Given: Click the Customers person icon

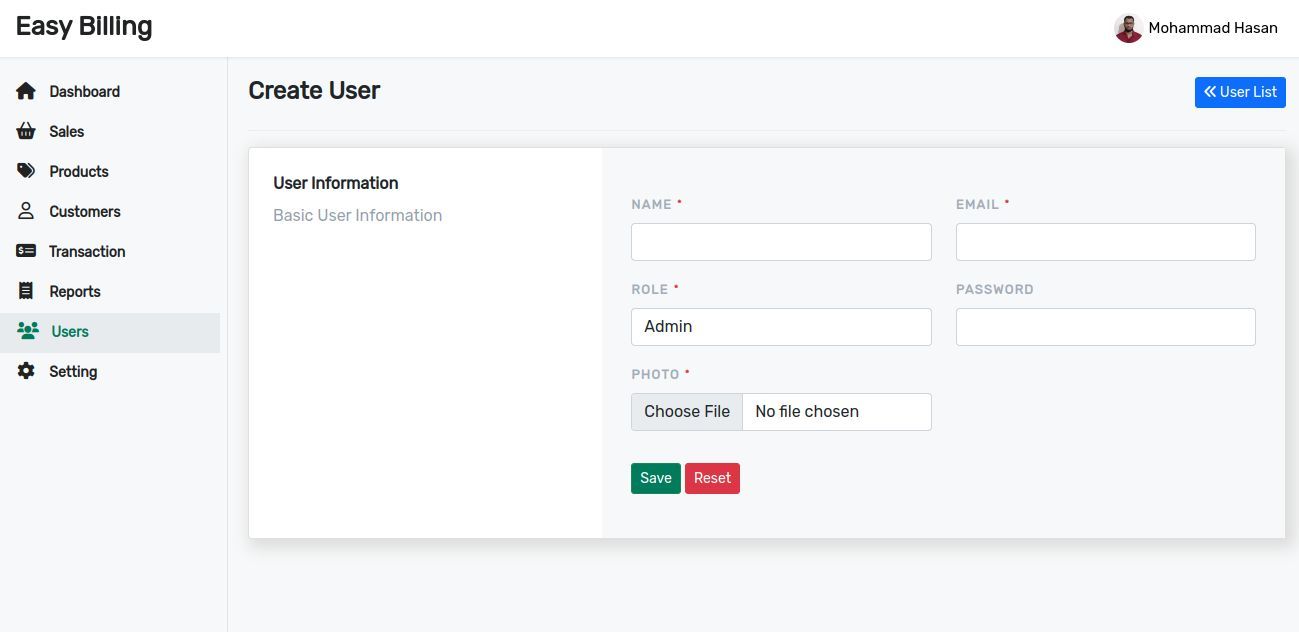Looking at the screenshot, I should click(26, 211).
